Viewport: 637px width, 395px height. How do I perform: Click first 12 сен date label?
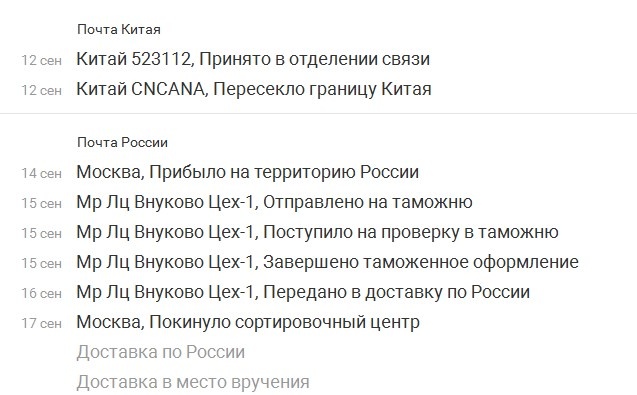pos(41,61)
